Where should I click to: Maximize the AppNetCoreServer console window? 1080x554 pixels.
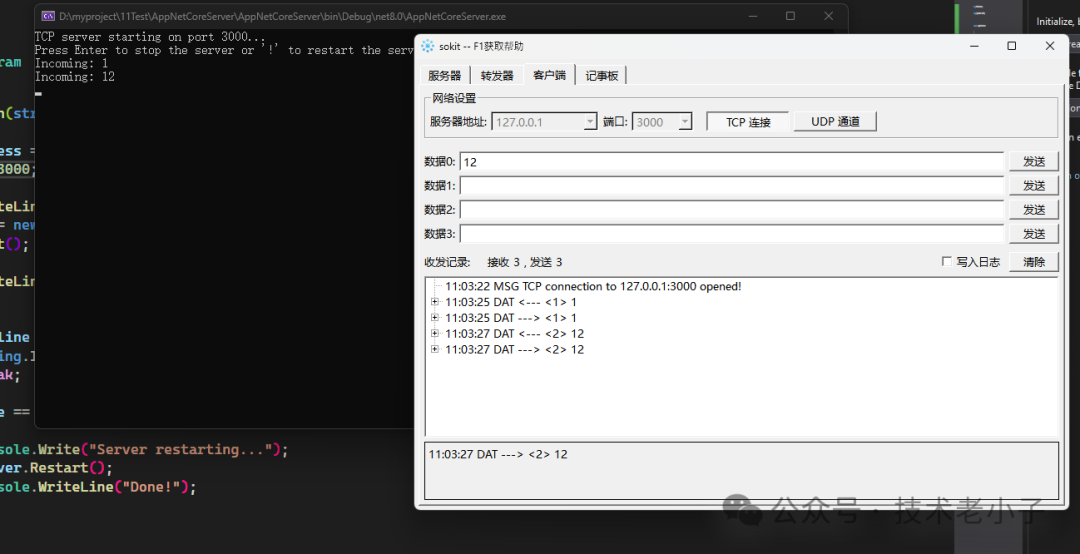(790, 16)
